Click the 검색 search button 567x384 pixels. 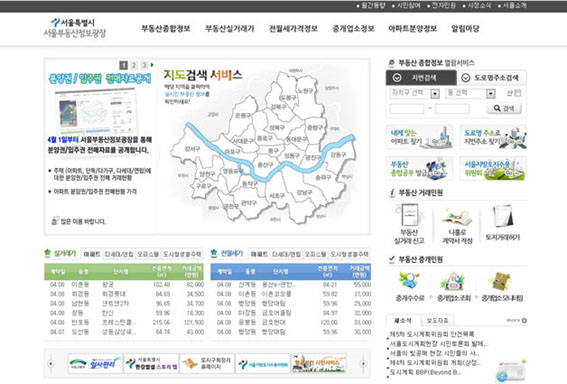(504, 108)
